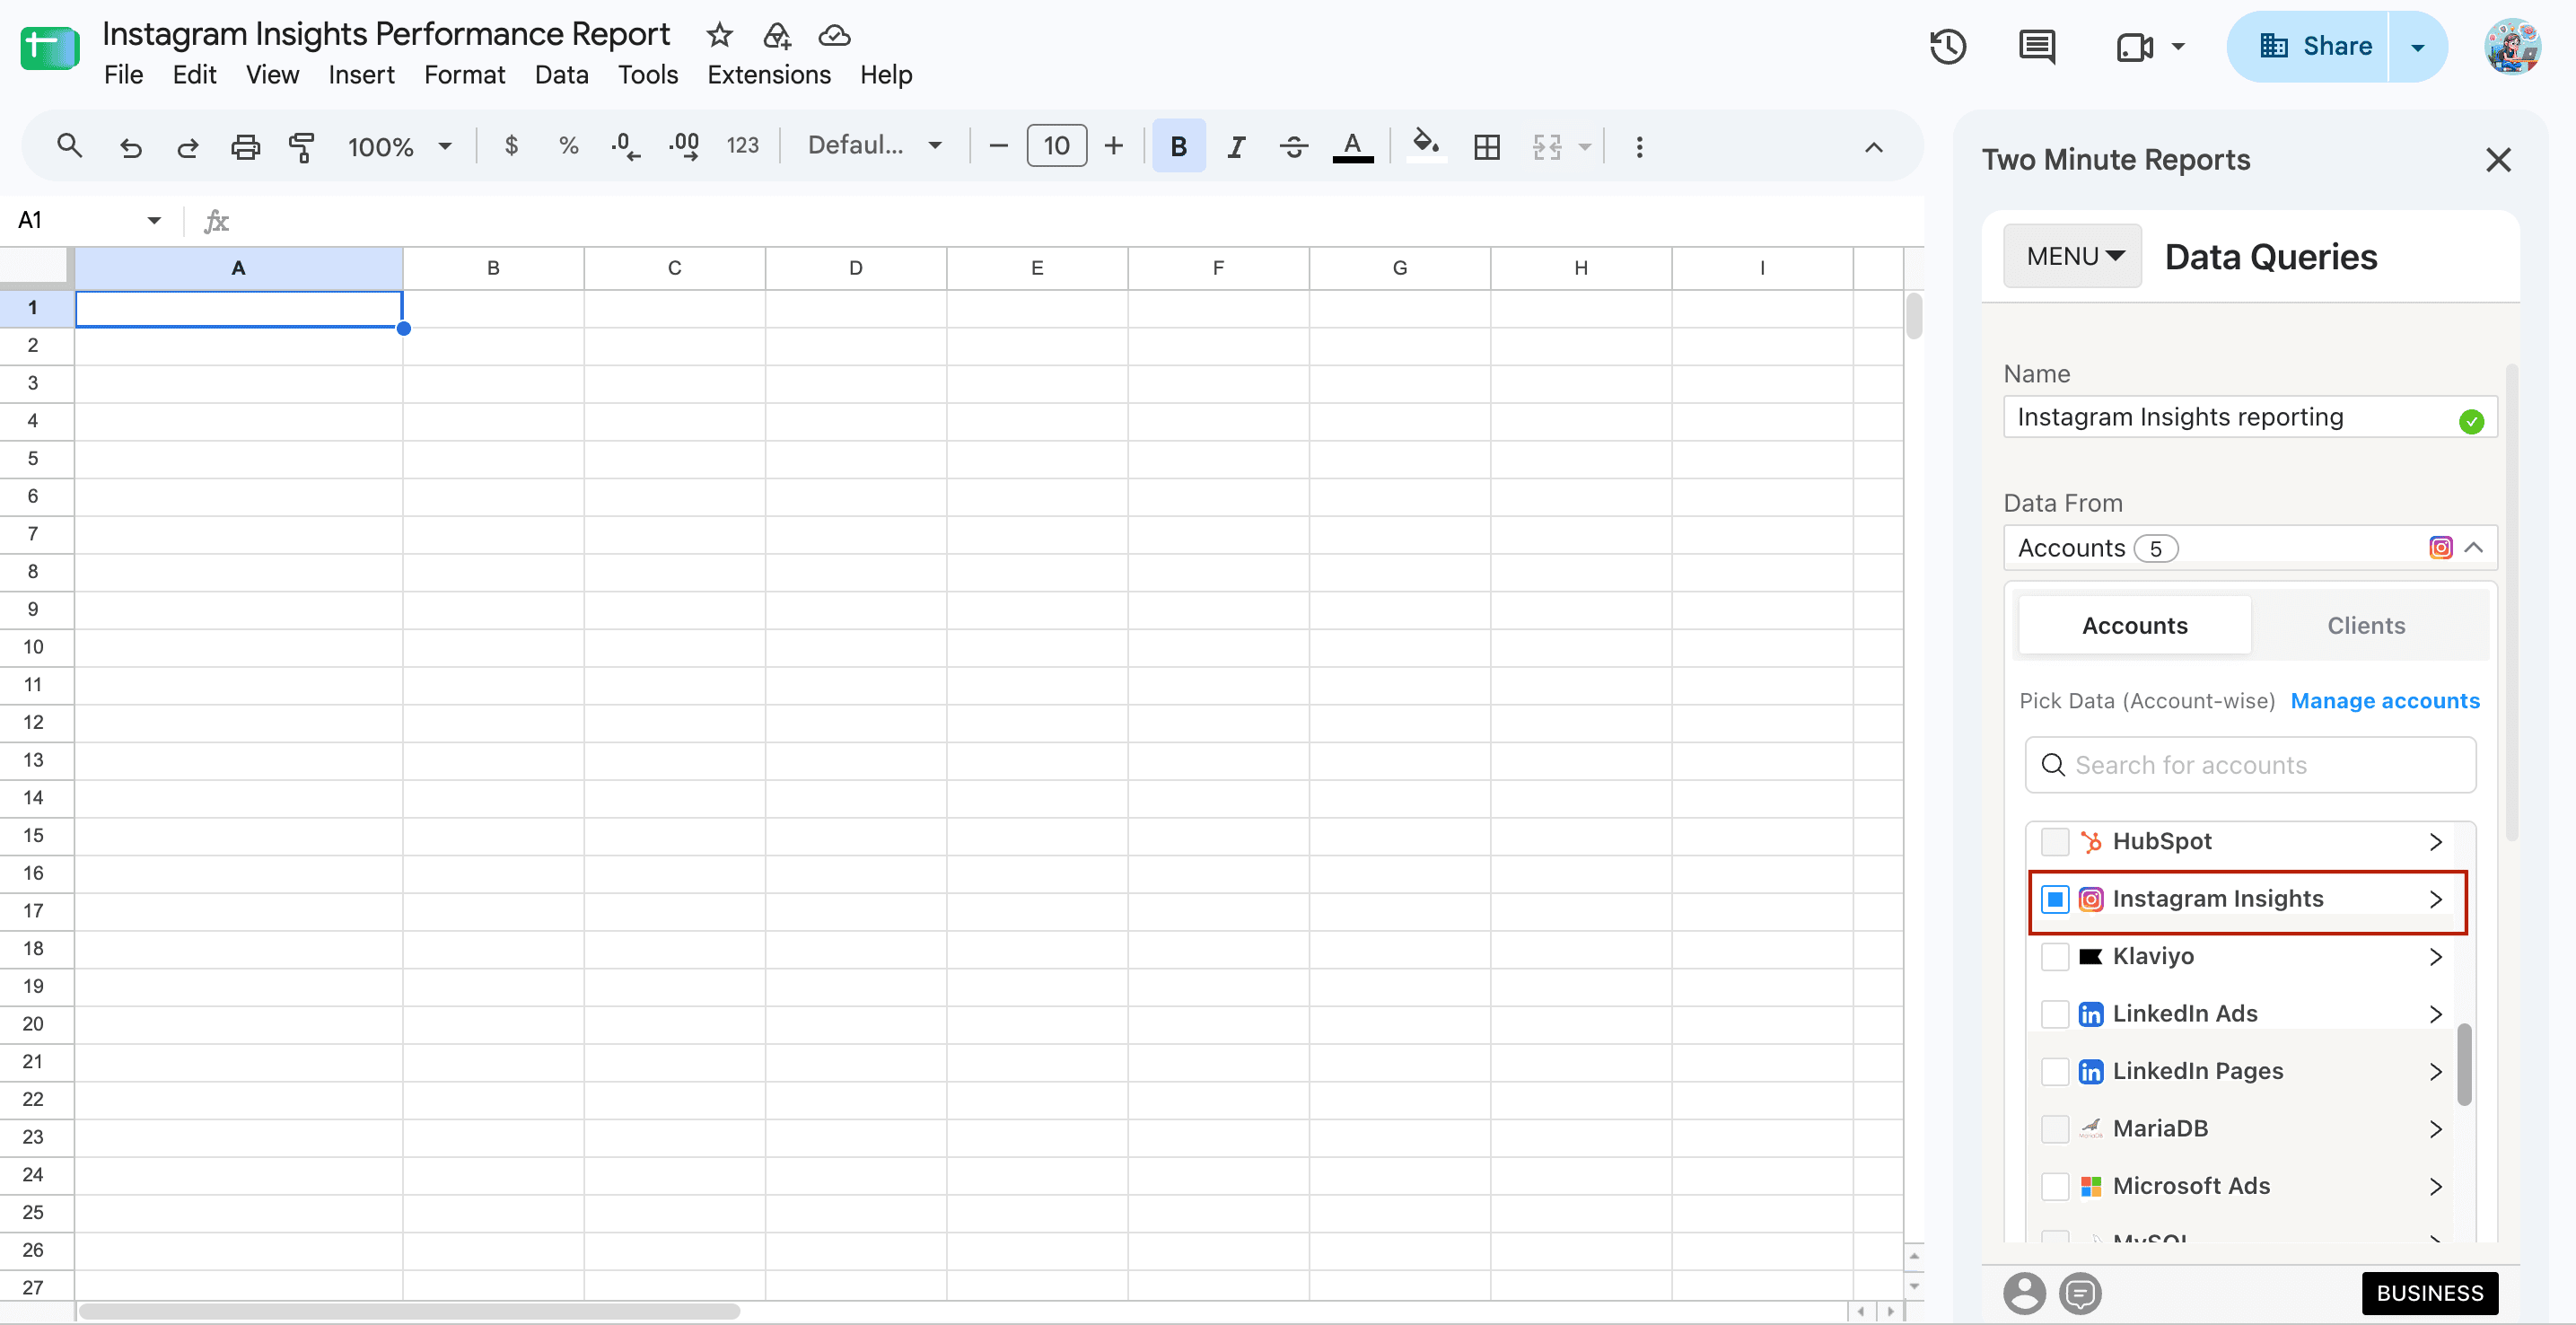This screenshot has width=2576, height=1325.
Task: Open the font family dropdown
Action: coord(875,146)
